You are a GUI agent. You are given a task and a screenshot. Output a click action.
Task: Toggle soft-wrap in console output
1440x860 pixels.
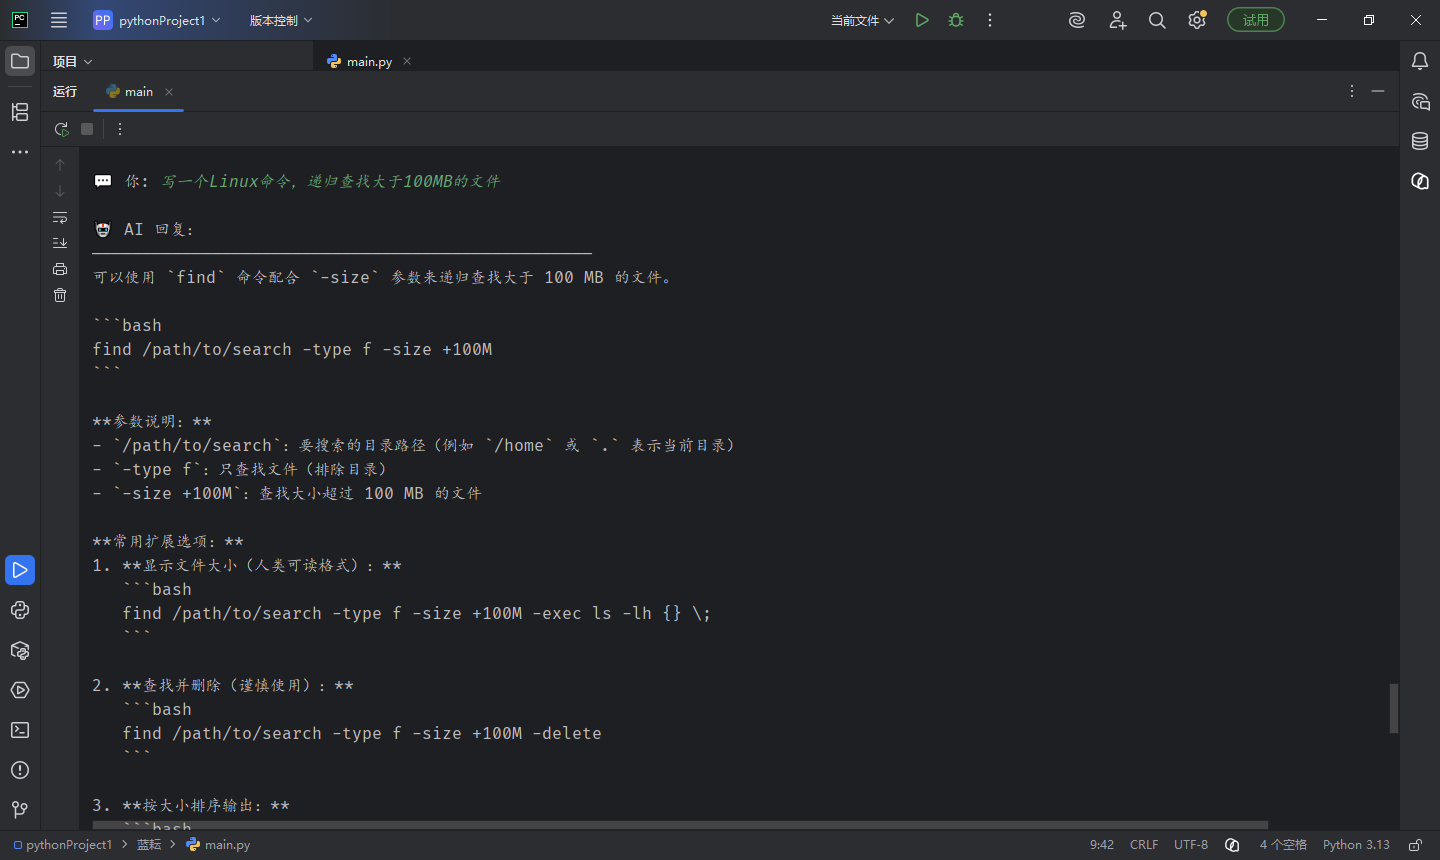pos(60,217)
